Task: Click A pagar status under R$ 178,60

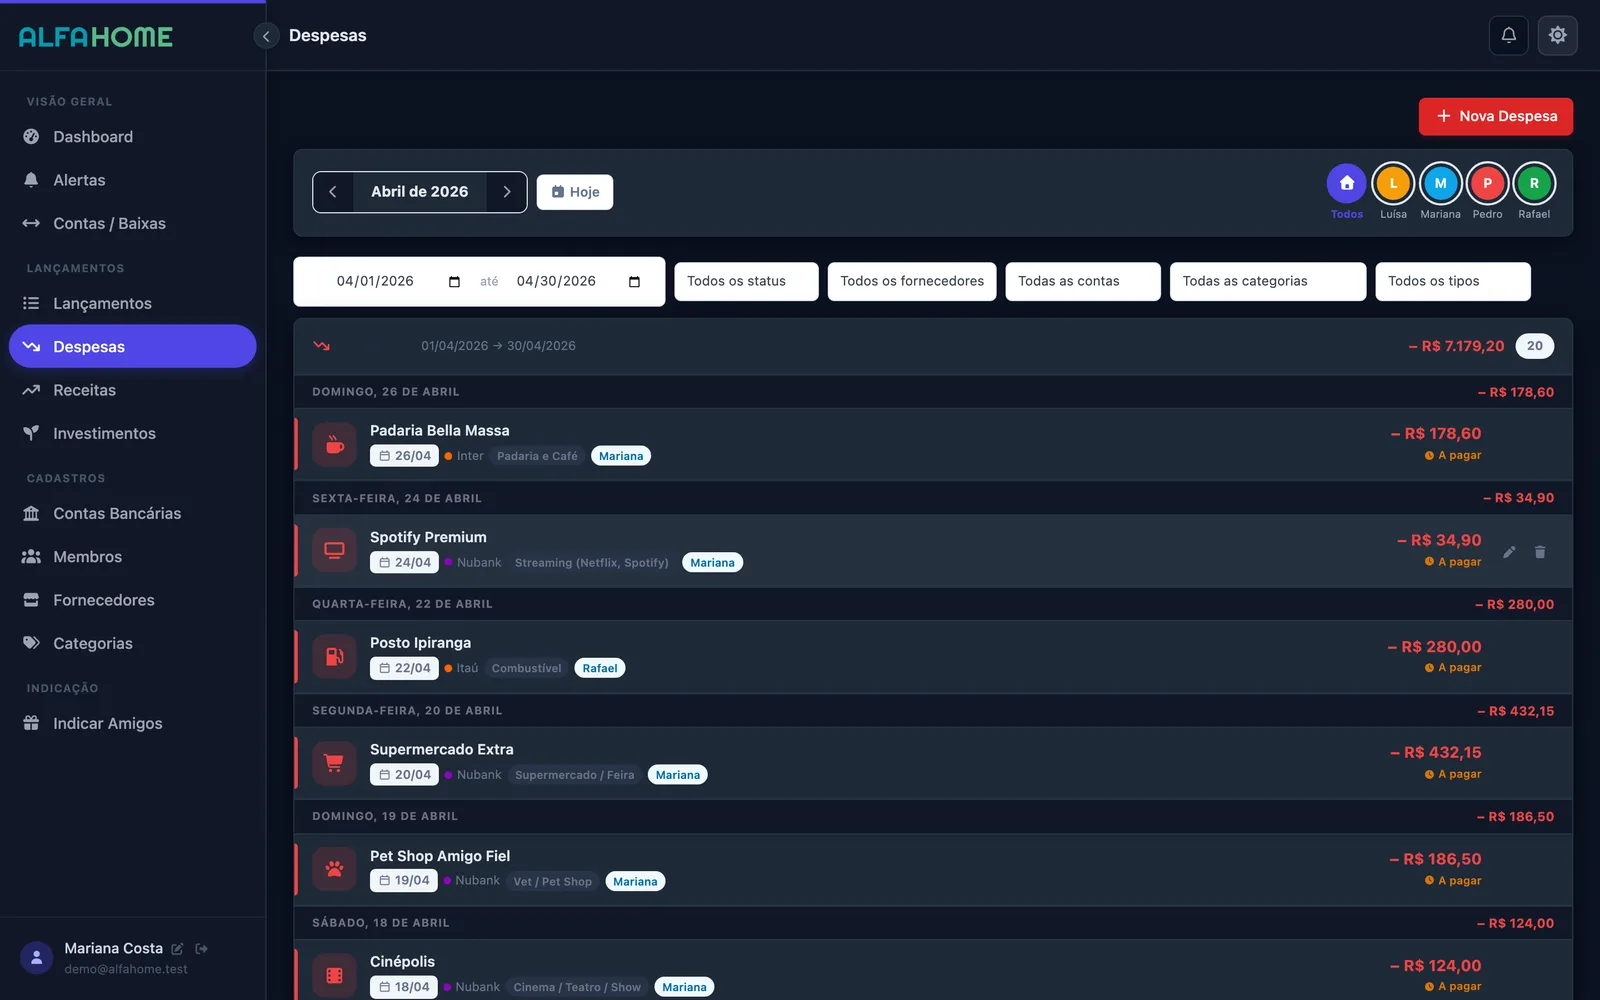Action: [x=1453, y=456]
